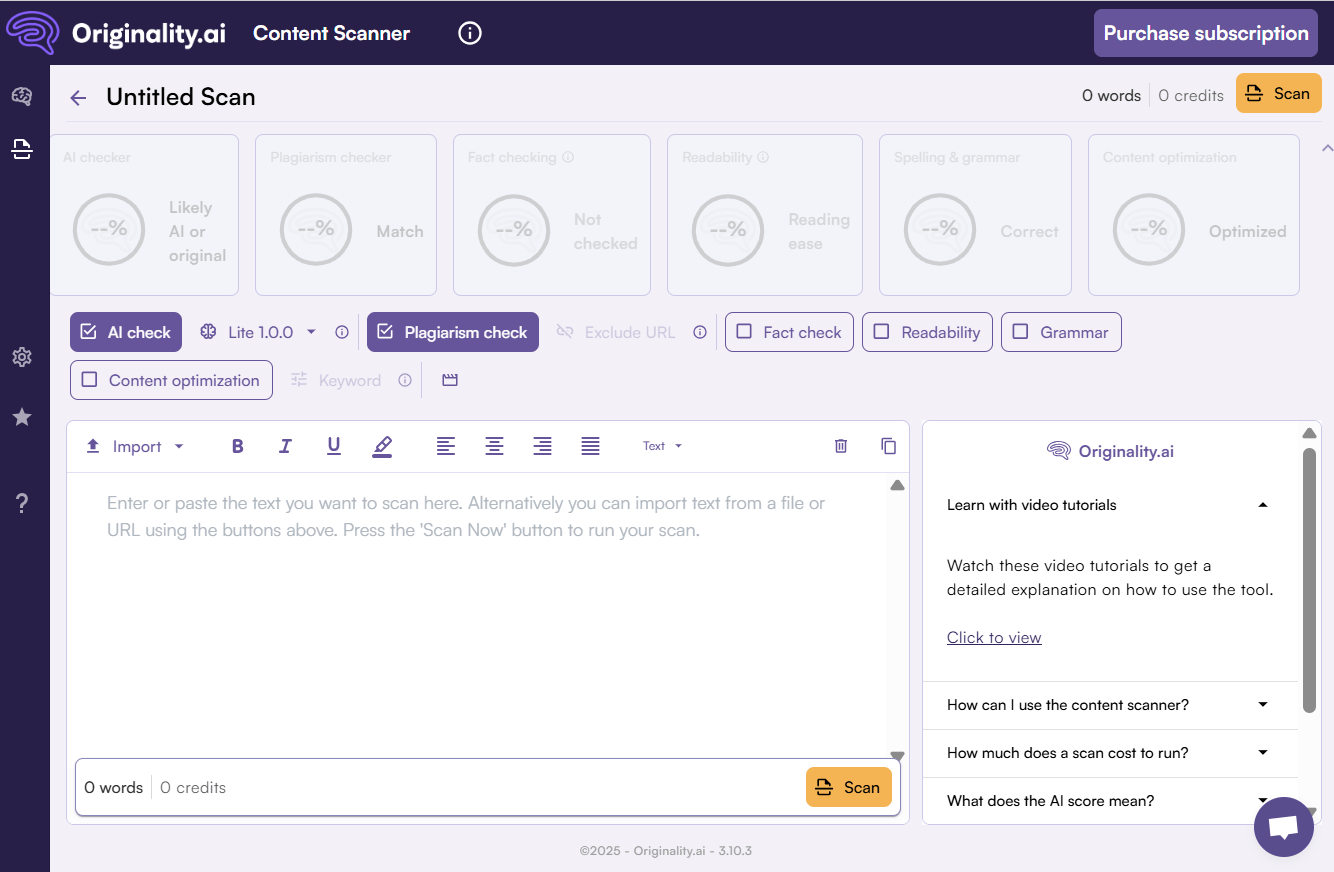Open the Lite 1.0.0 model dropdown
The image size is (1334, 872).
pos(258,332)
